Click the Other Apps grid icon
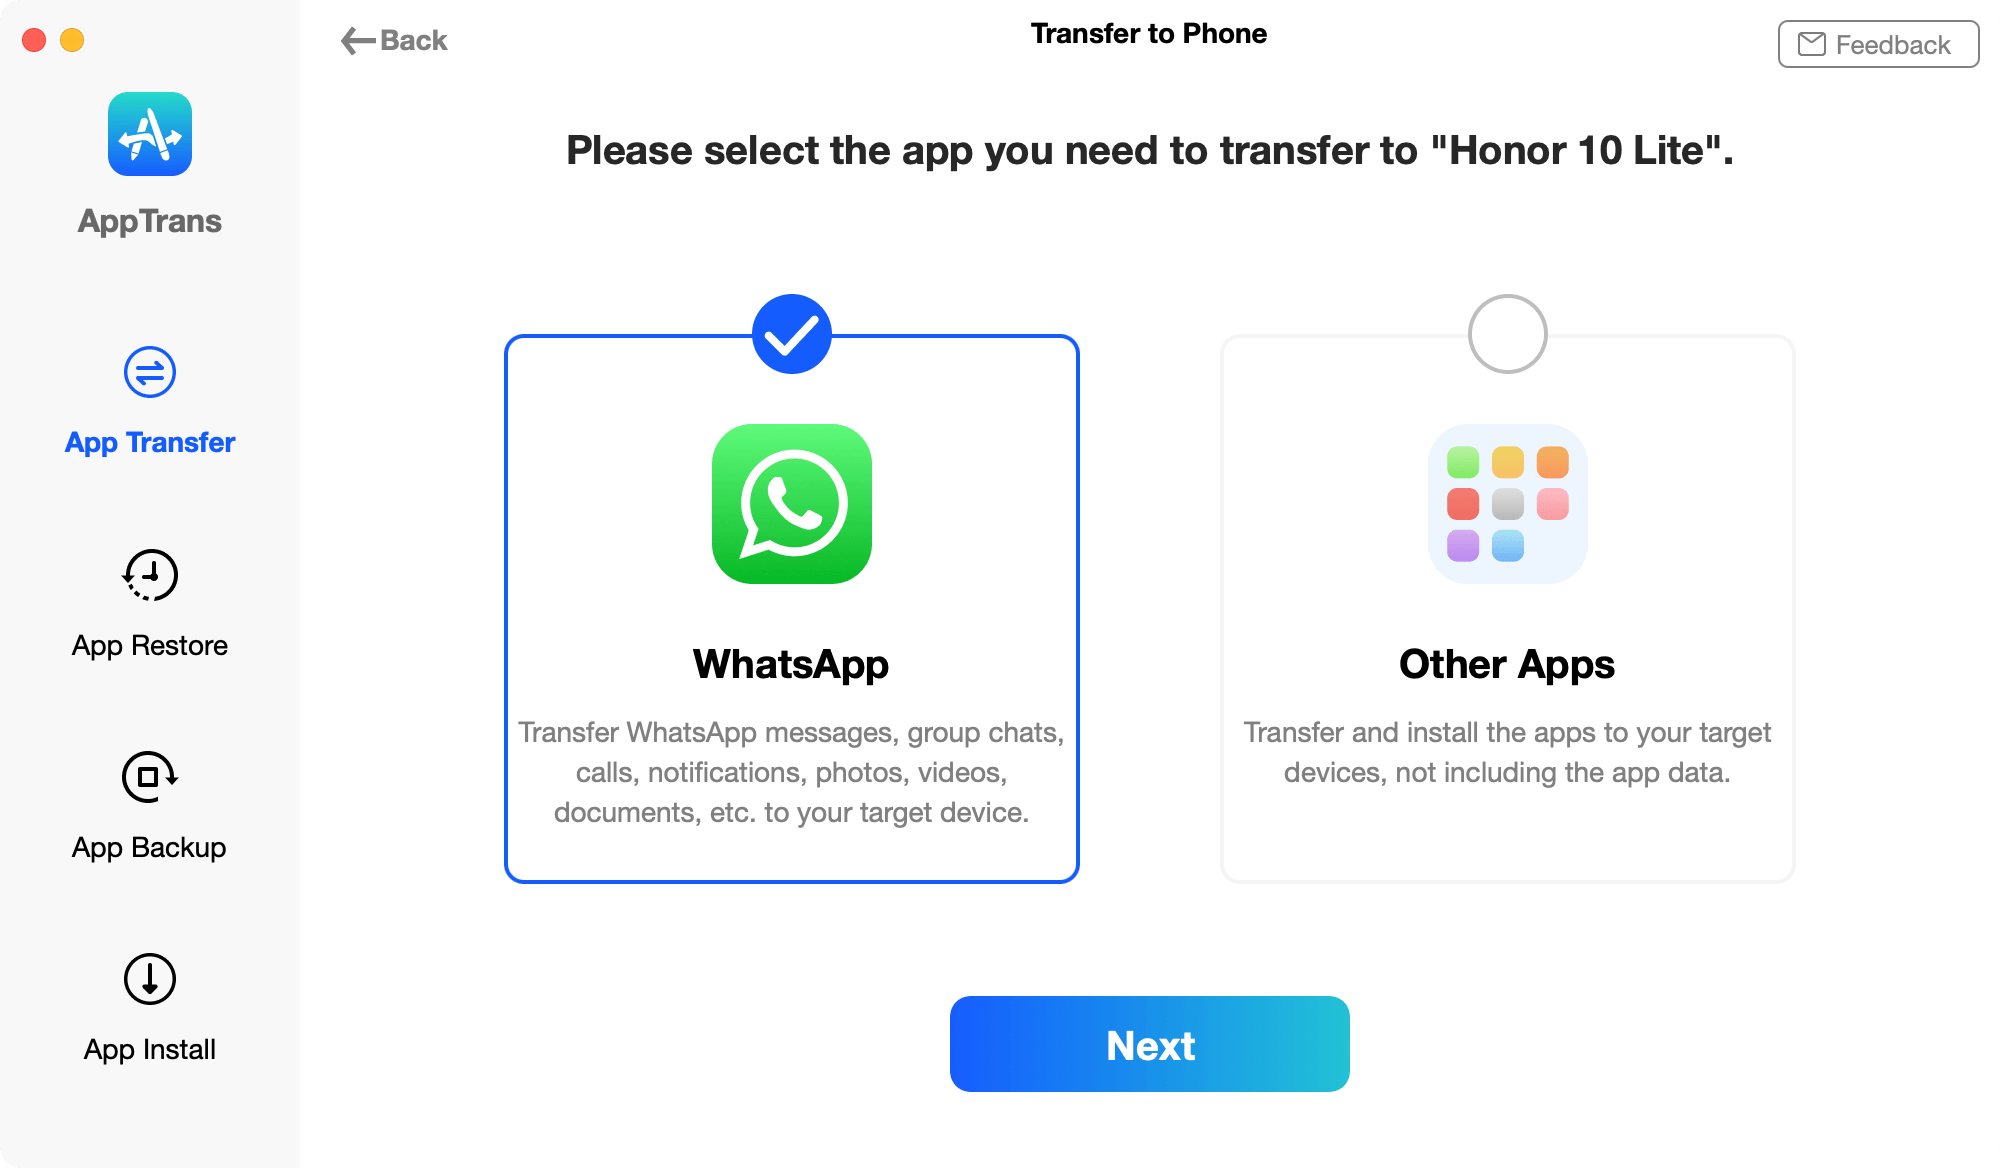 point(1507,505)
